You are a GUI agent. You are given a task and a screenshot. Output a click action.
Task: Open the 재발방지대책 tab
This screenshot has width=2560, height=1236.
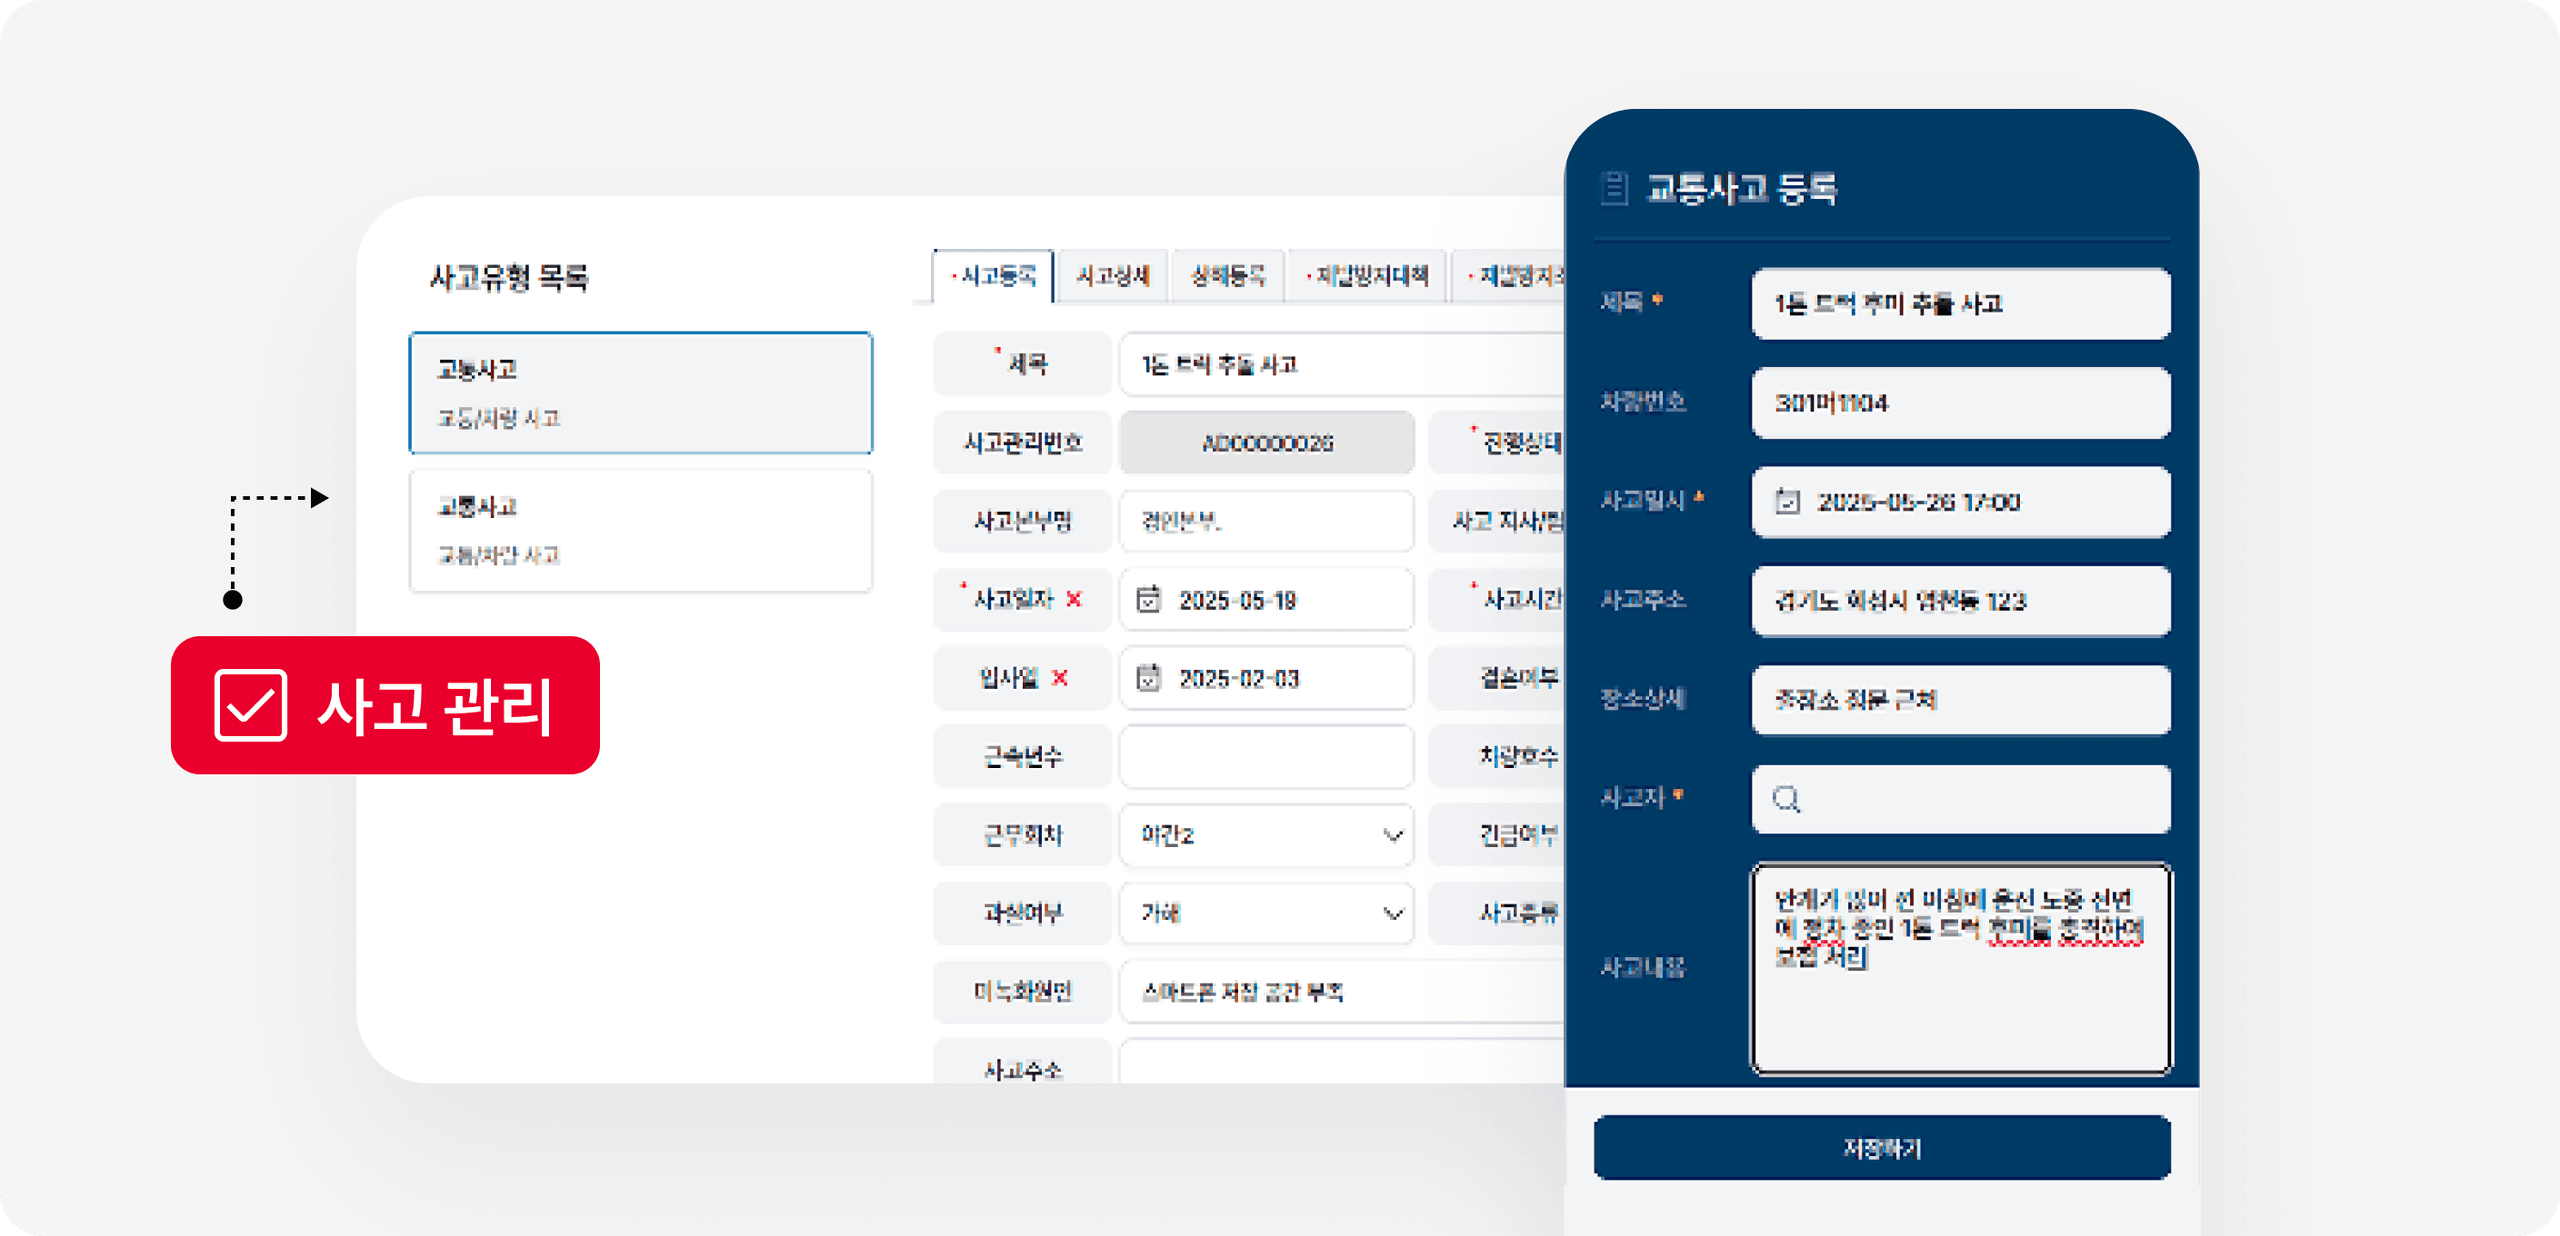pos(1368,276)
